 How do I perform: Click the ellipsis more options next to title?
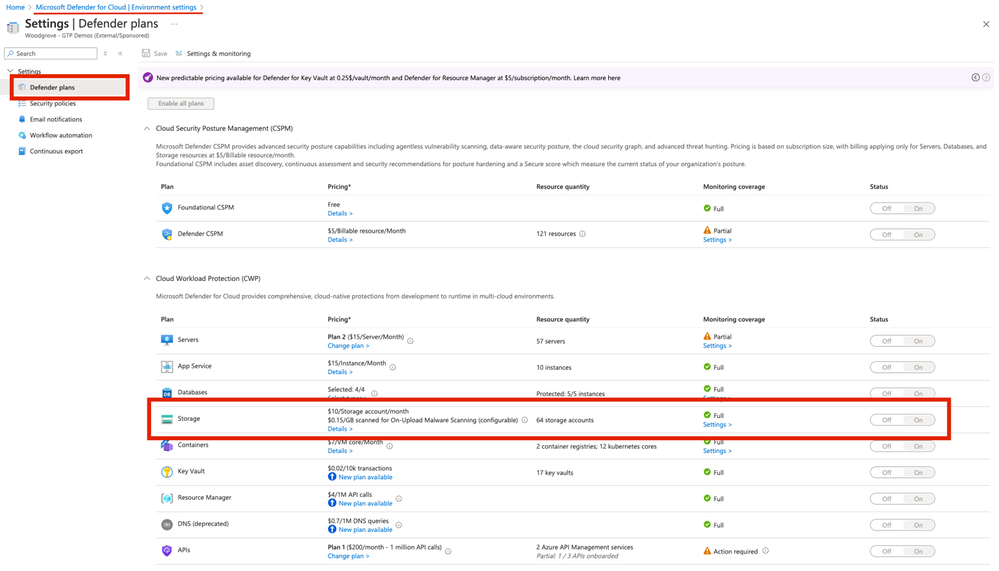click(x=175, y=24)
